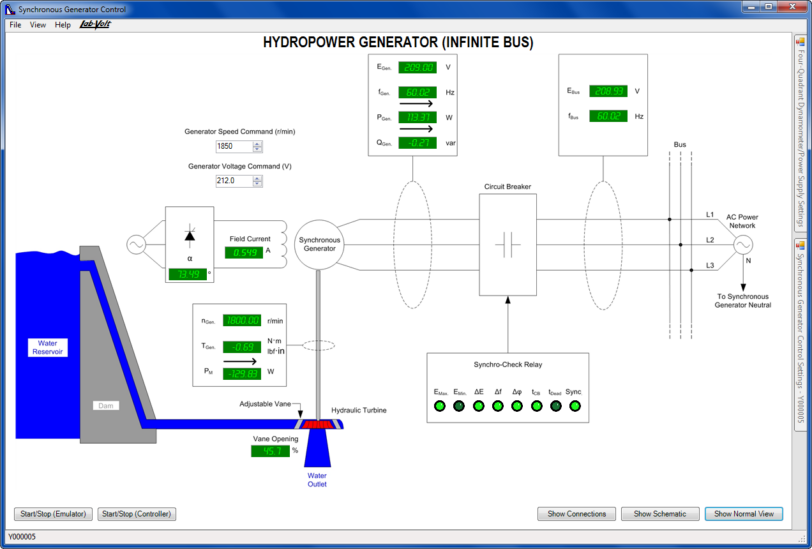This screenshot has height=549, width=812.
Task: Click the EGen. voltage display 209.00
Action: 417,67
